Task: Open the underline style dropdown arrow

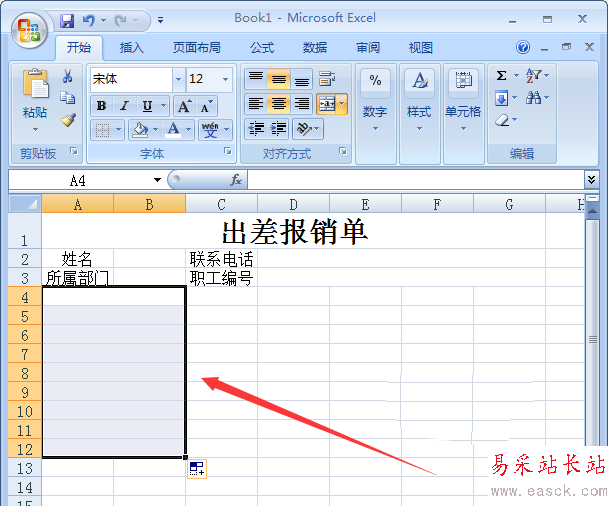Action: [x=164, y=106]
